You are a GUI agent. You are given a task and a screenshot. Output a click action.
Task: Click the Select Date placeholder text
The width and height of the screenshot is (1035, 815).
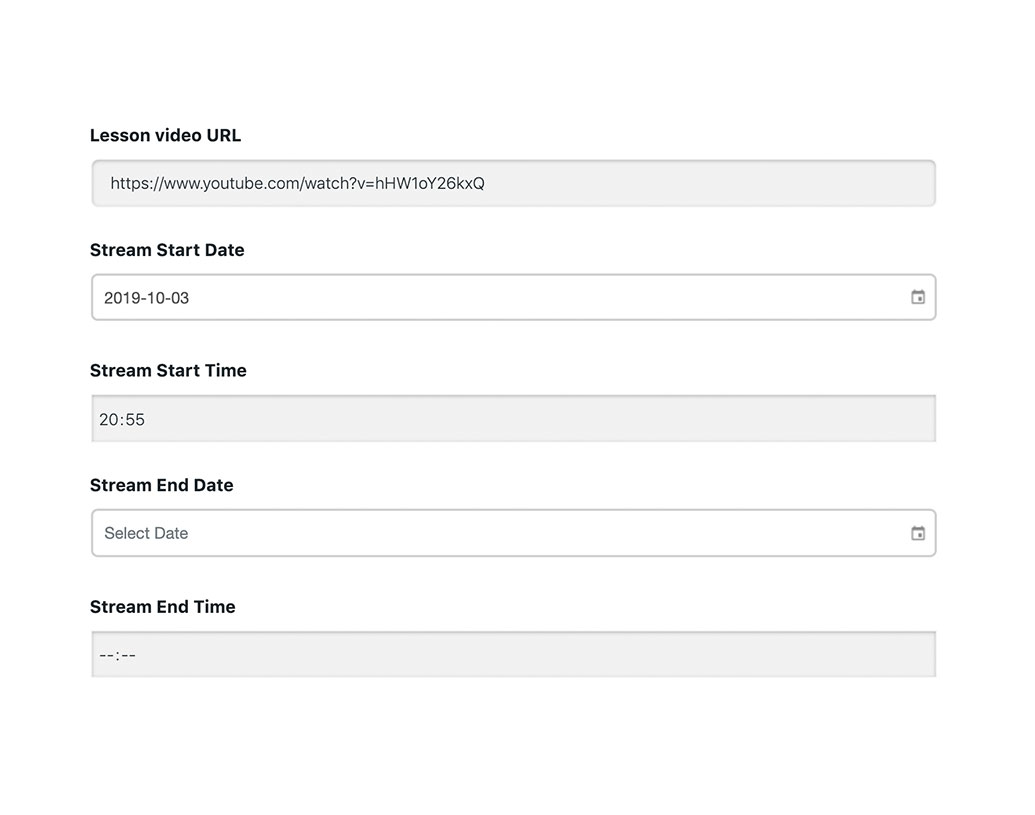point(146,534)
